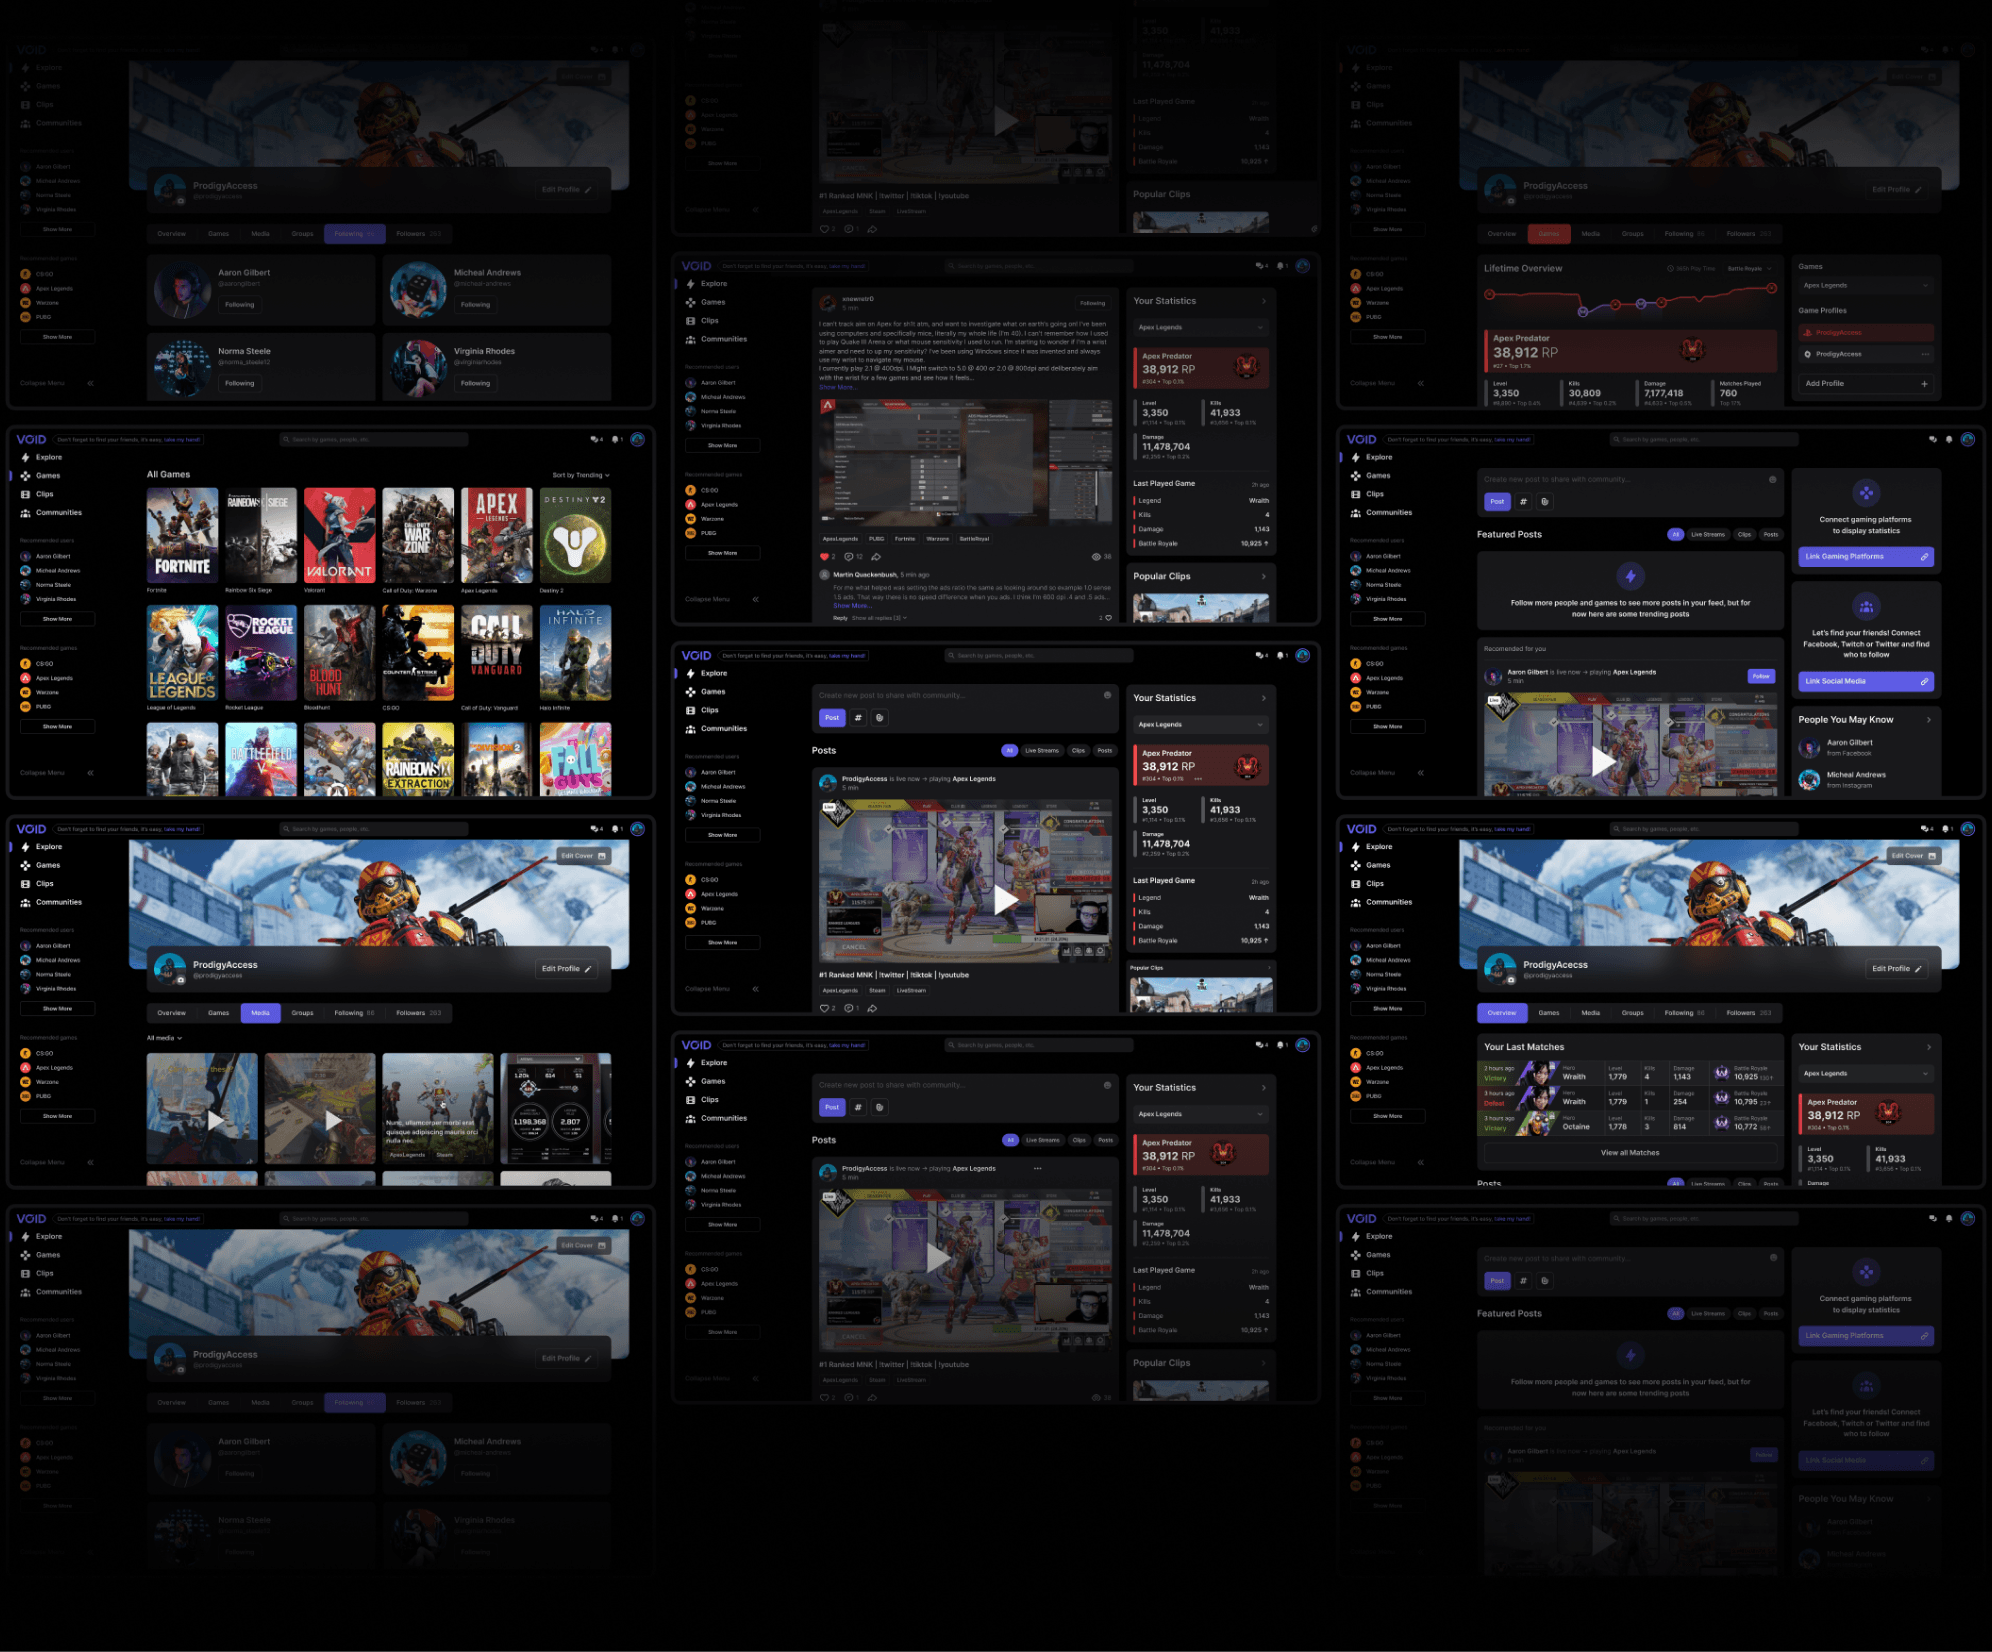This screenshot has height=1652, width=1992.
Task: Click leftmost red point on Lifetime Overview graph
Action: [x=1489, y=295]
